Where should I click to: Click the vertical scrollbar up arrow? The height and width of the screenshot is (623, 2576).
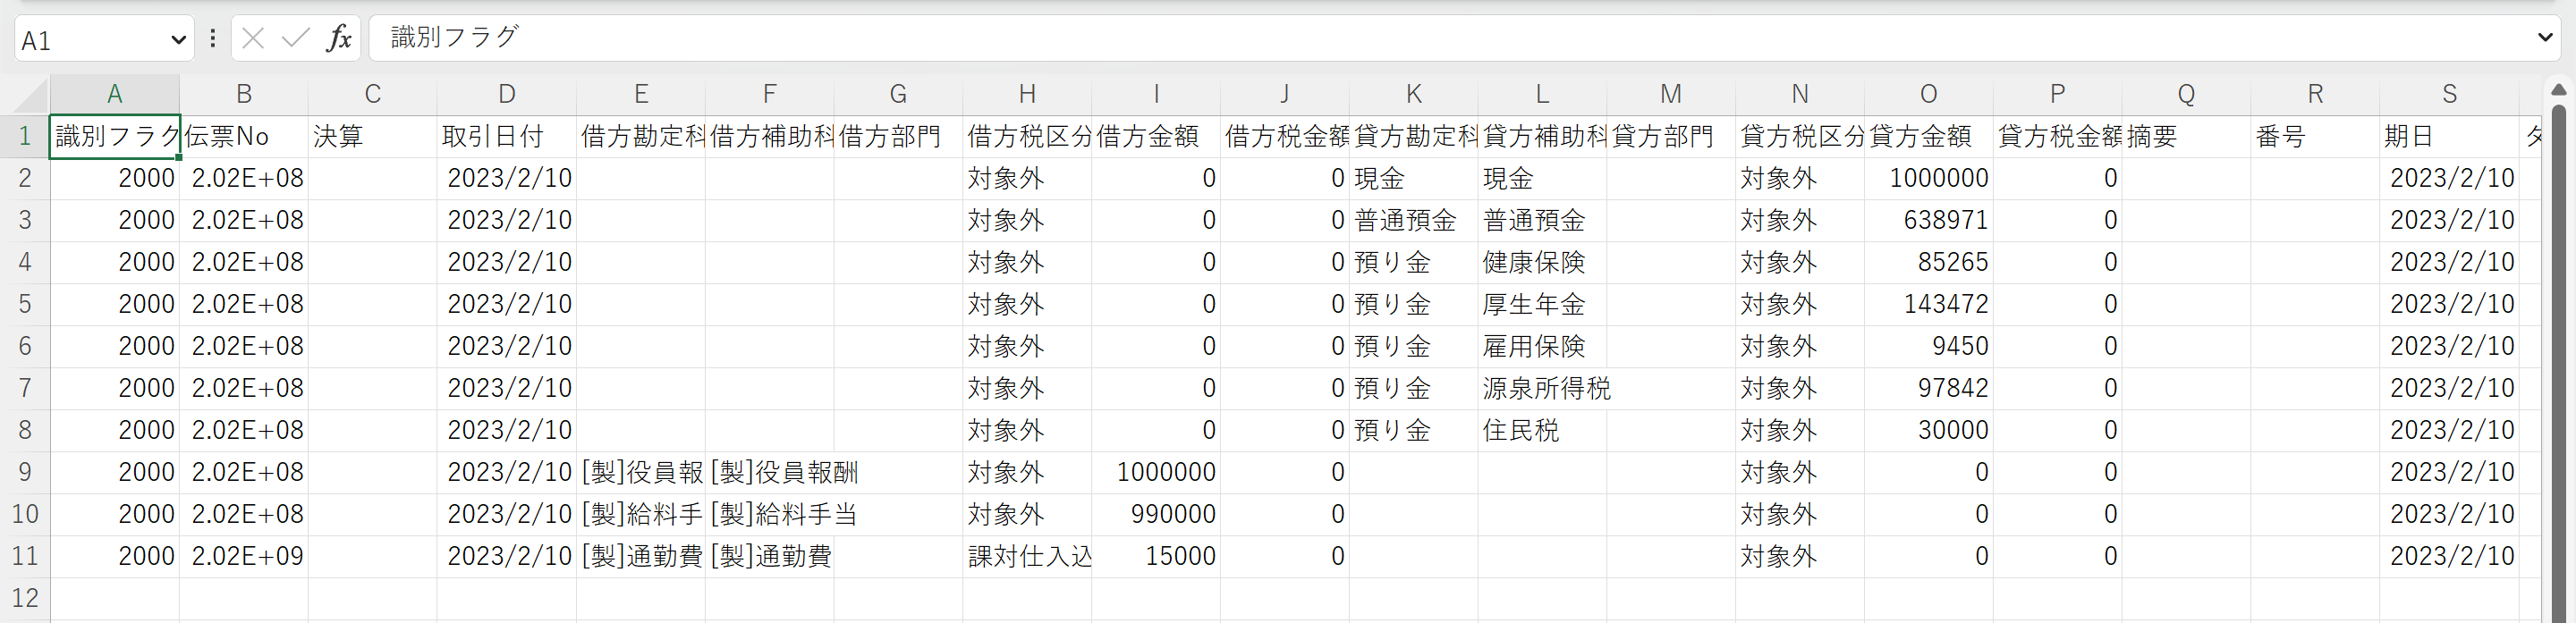point(2558,91)
